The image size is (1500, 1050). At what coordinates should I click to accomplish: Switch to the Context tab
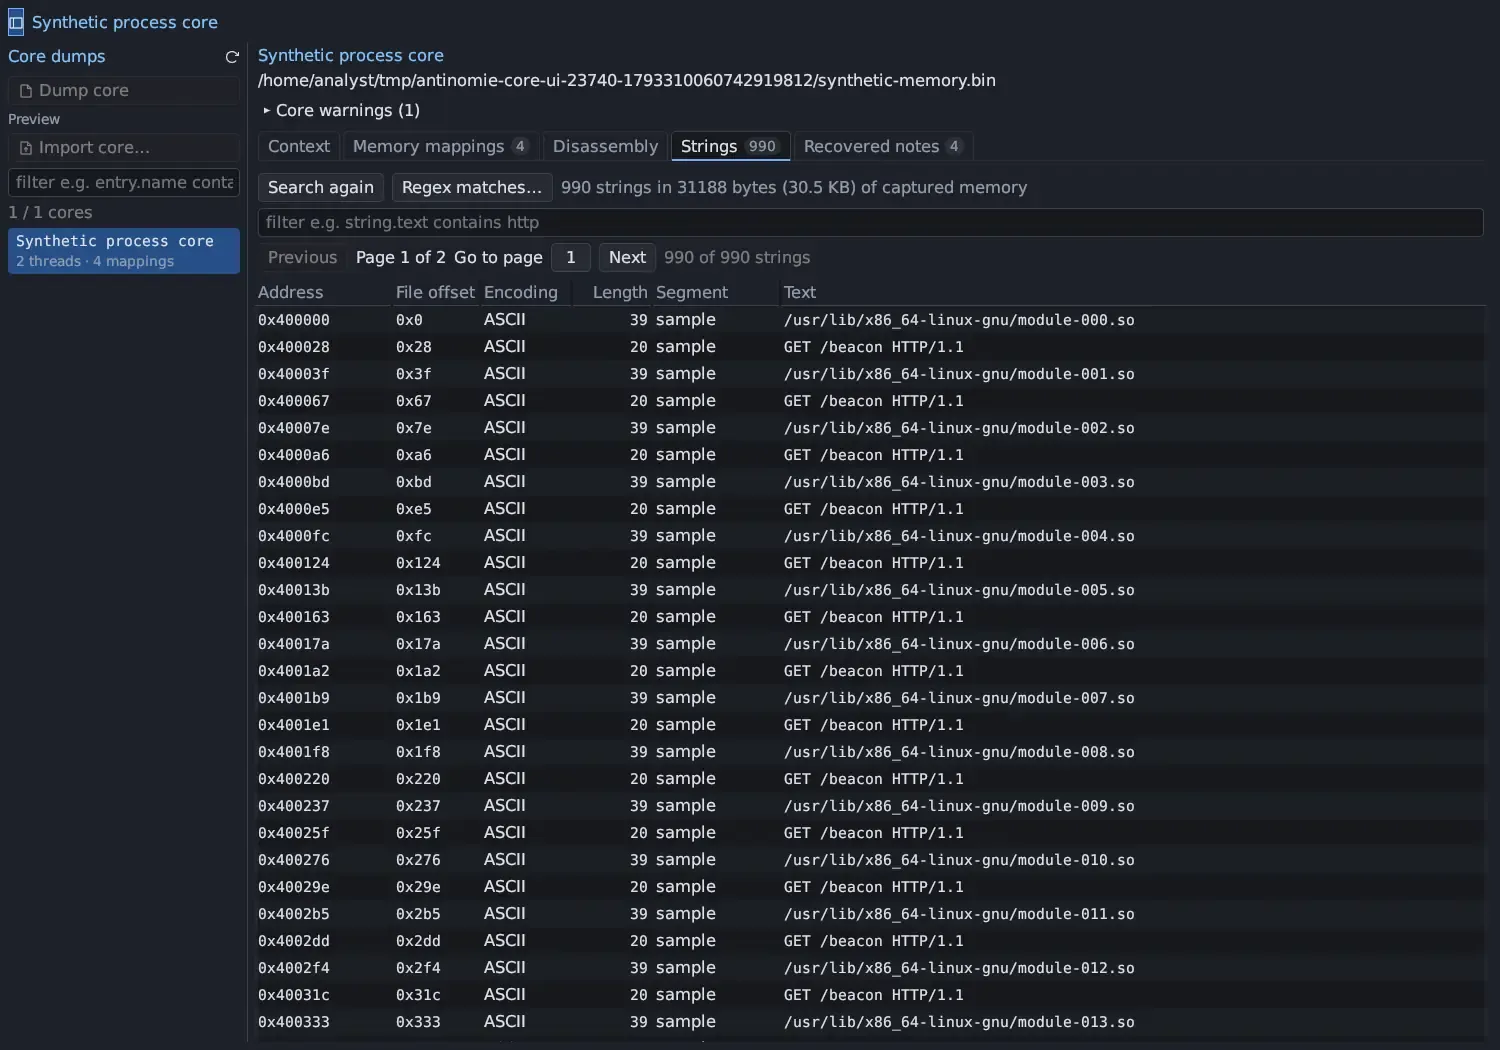(x=299, y=146)
